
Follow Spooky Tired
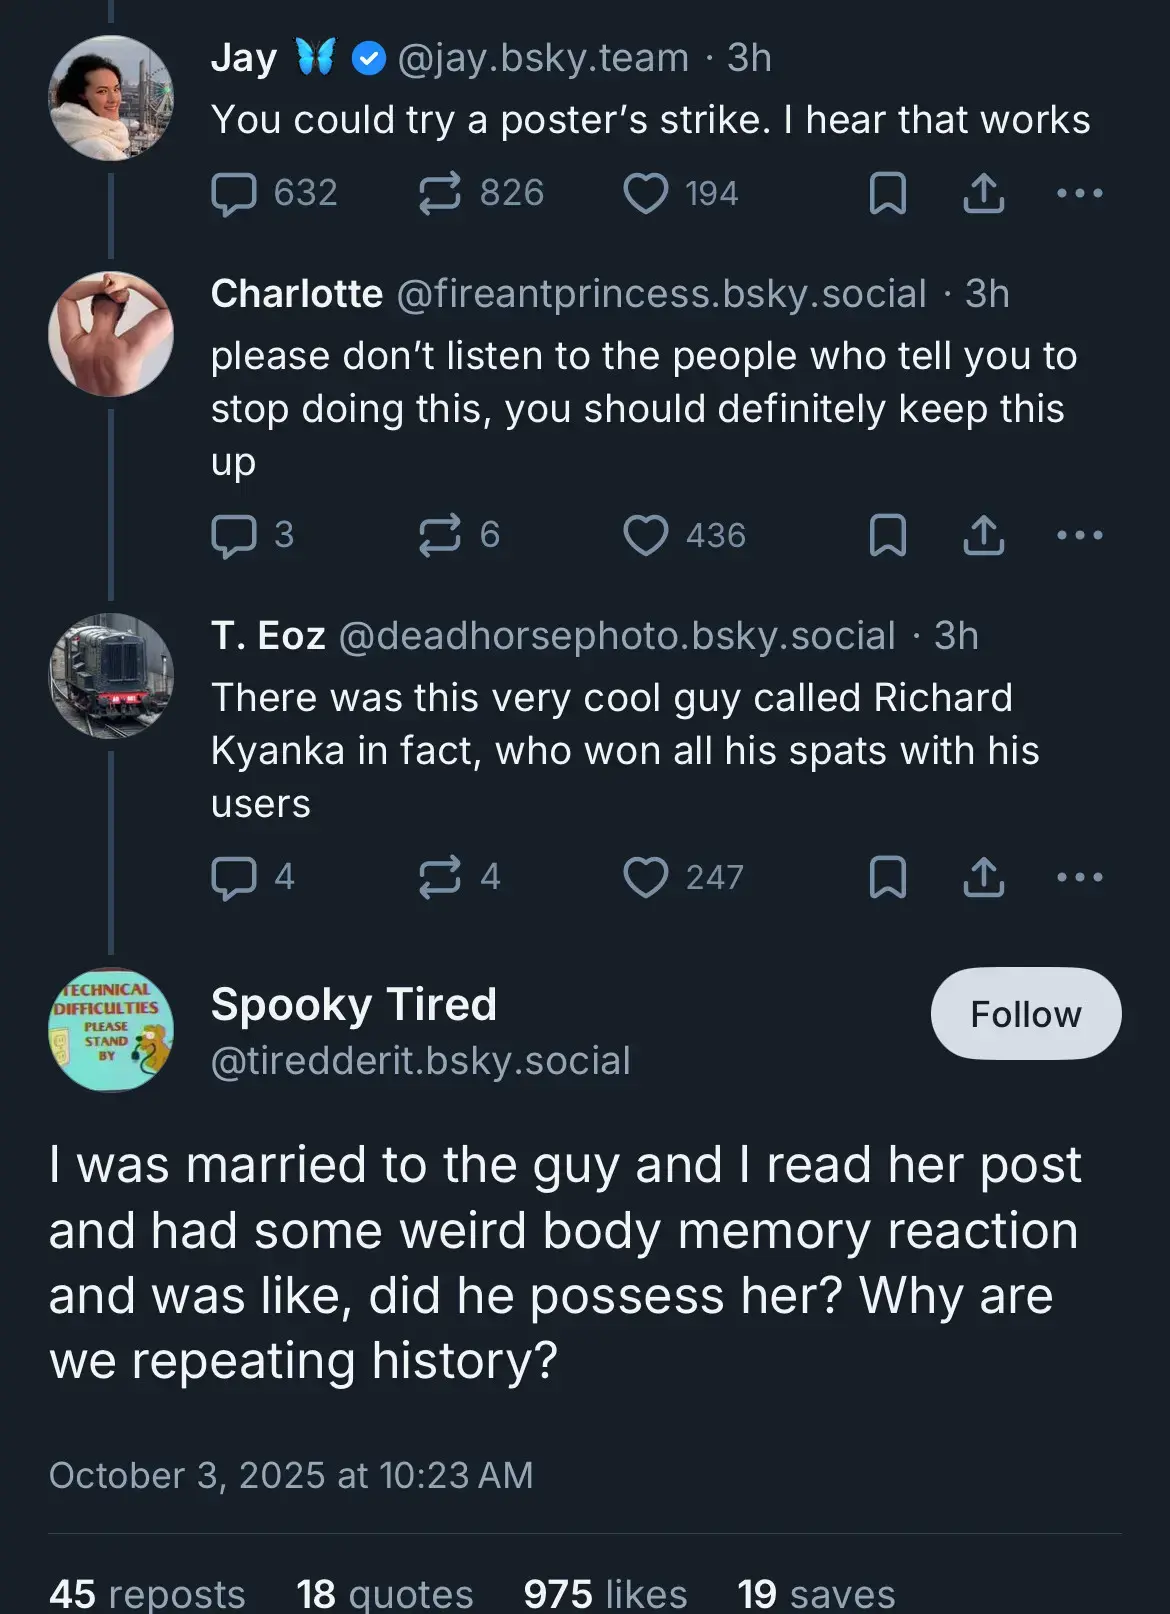click(x=1025, y=1014)
